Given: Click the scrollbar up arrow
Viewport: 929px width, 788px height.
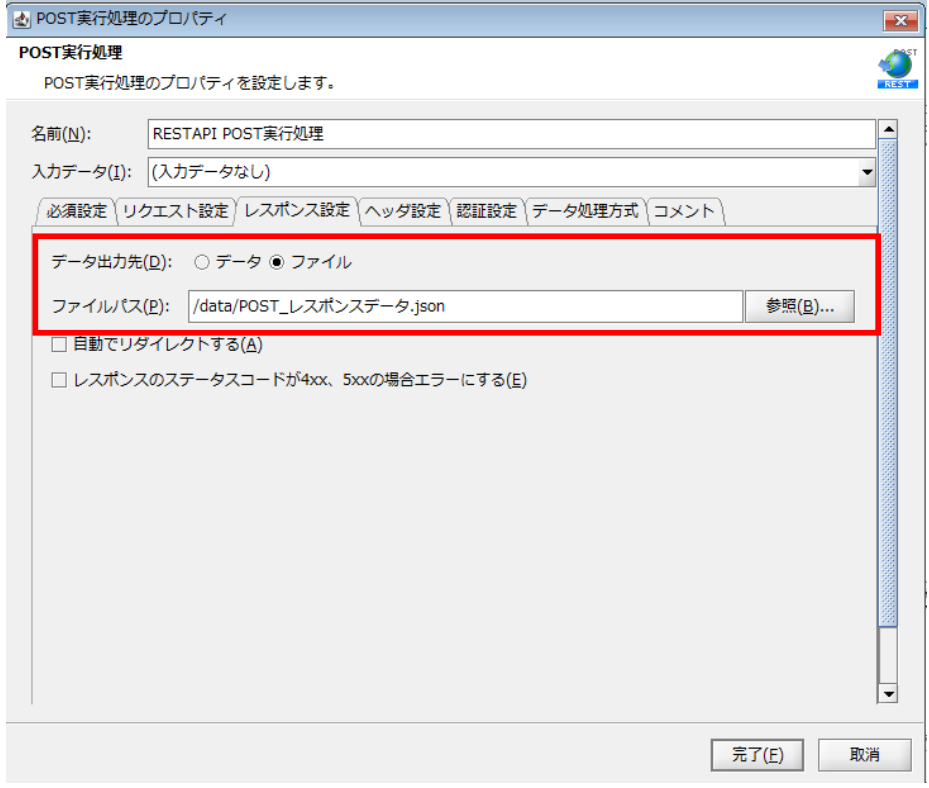Looking at the screenshot, I should [x=886, y=129].
